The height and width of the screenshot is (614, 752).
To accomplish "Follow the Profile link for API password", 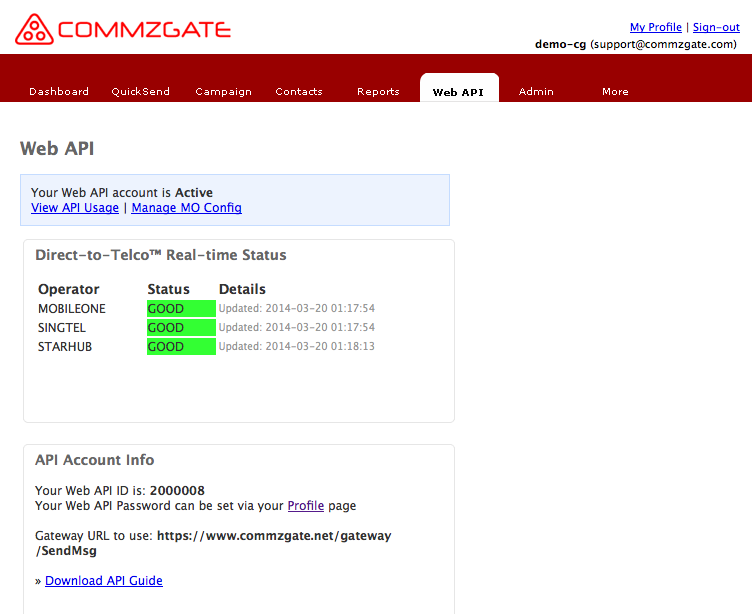I will click(x=306, y=506).
